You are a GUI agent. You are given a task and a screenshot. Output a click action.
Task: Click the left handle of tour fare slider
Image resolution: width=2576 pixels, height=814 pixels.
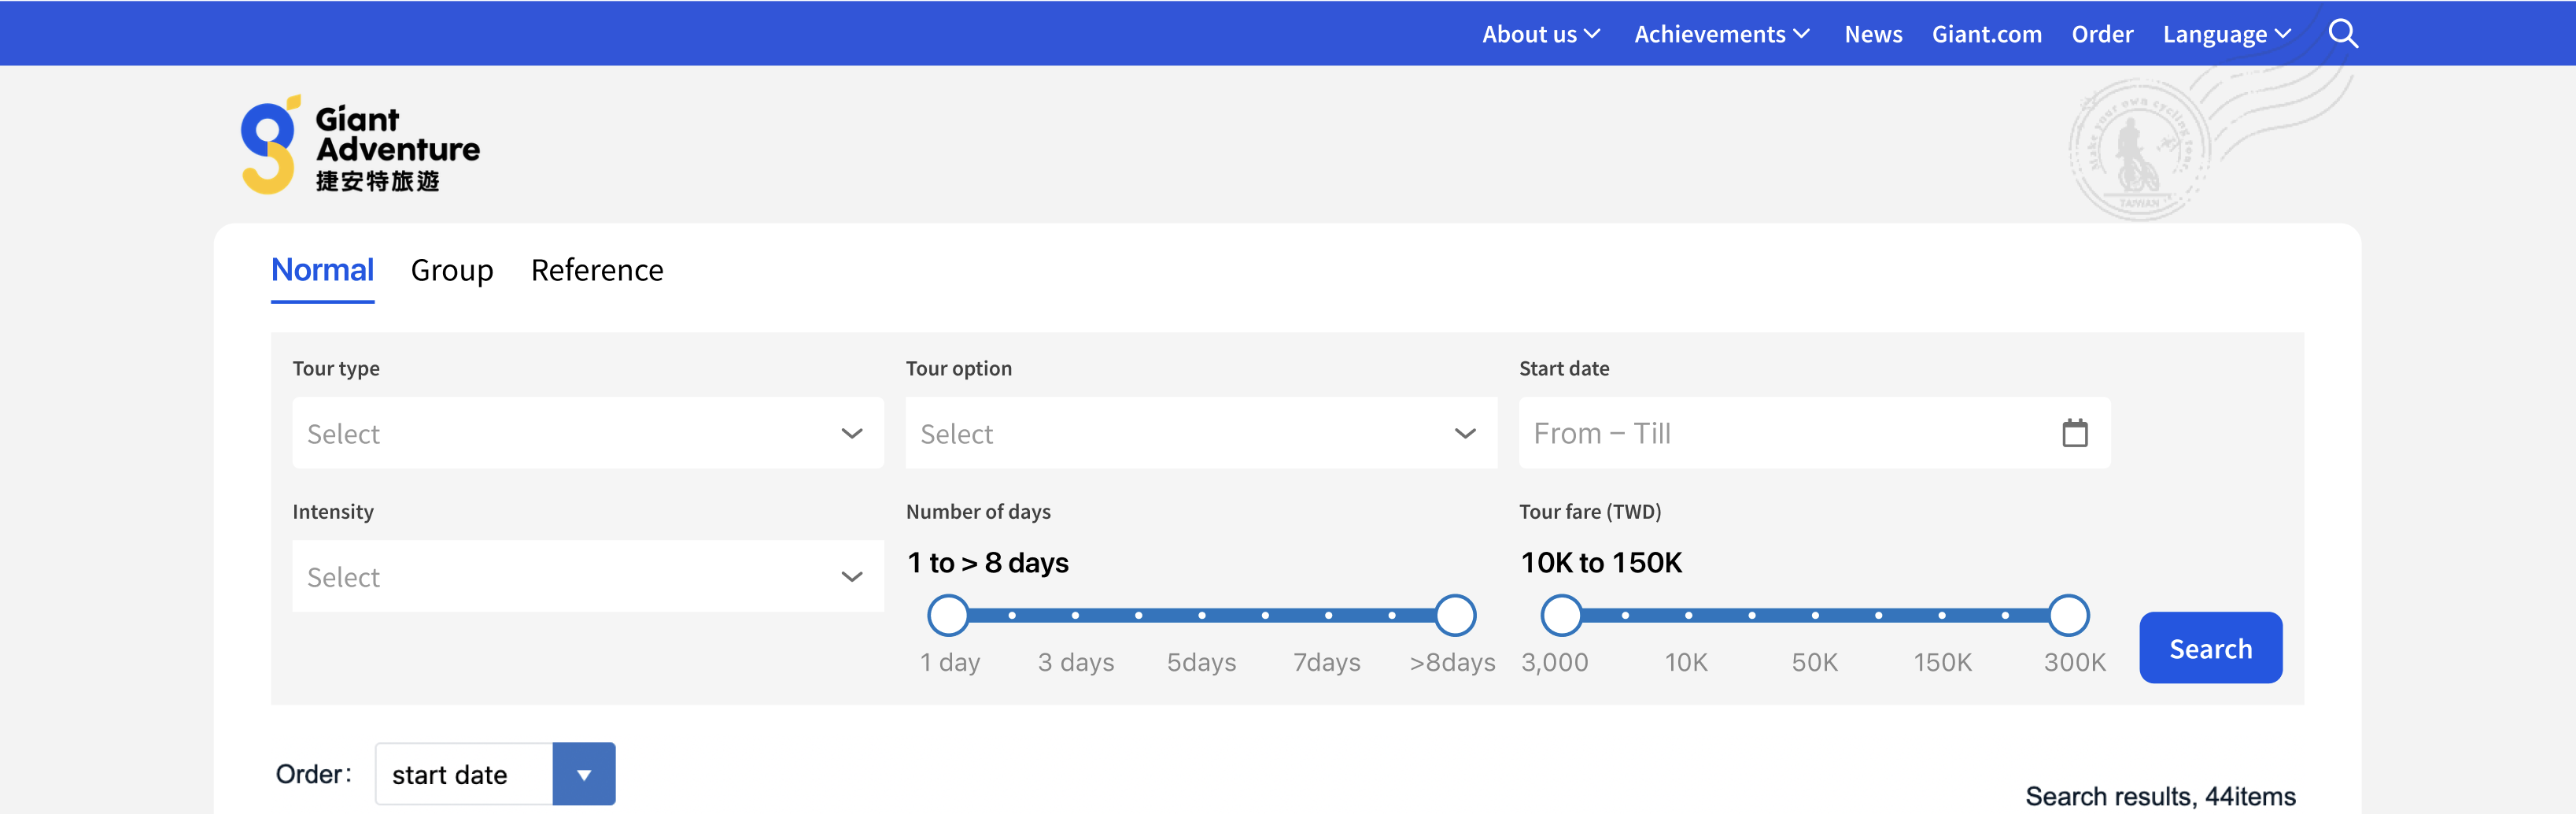click(x=1561, y=615)
